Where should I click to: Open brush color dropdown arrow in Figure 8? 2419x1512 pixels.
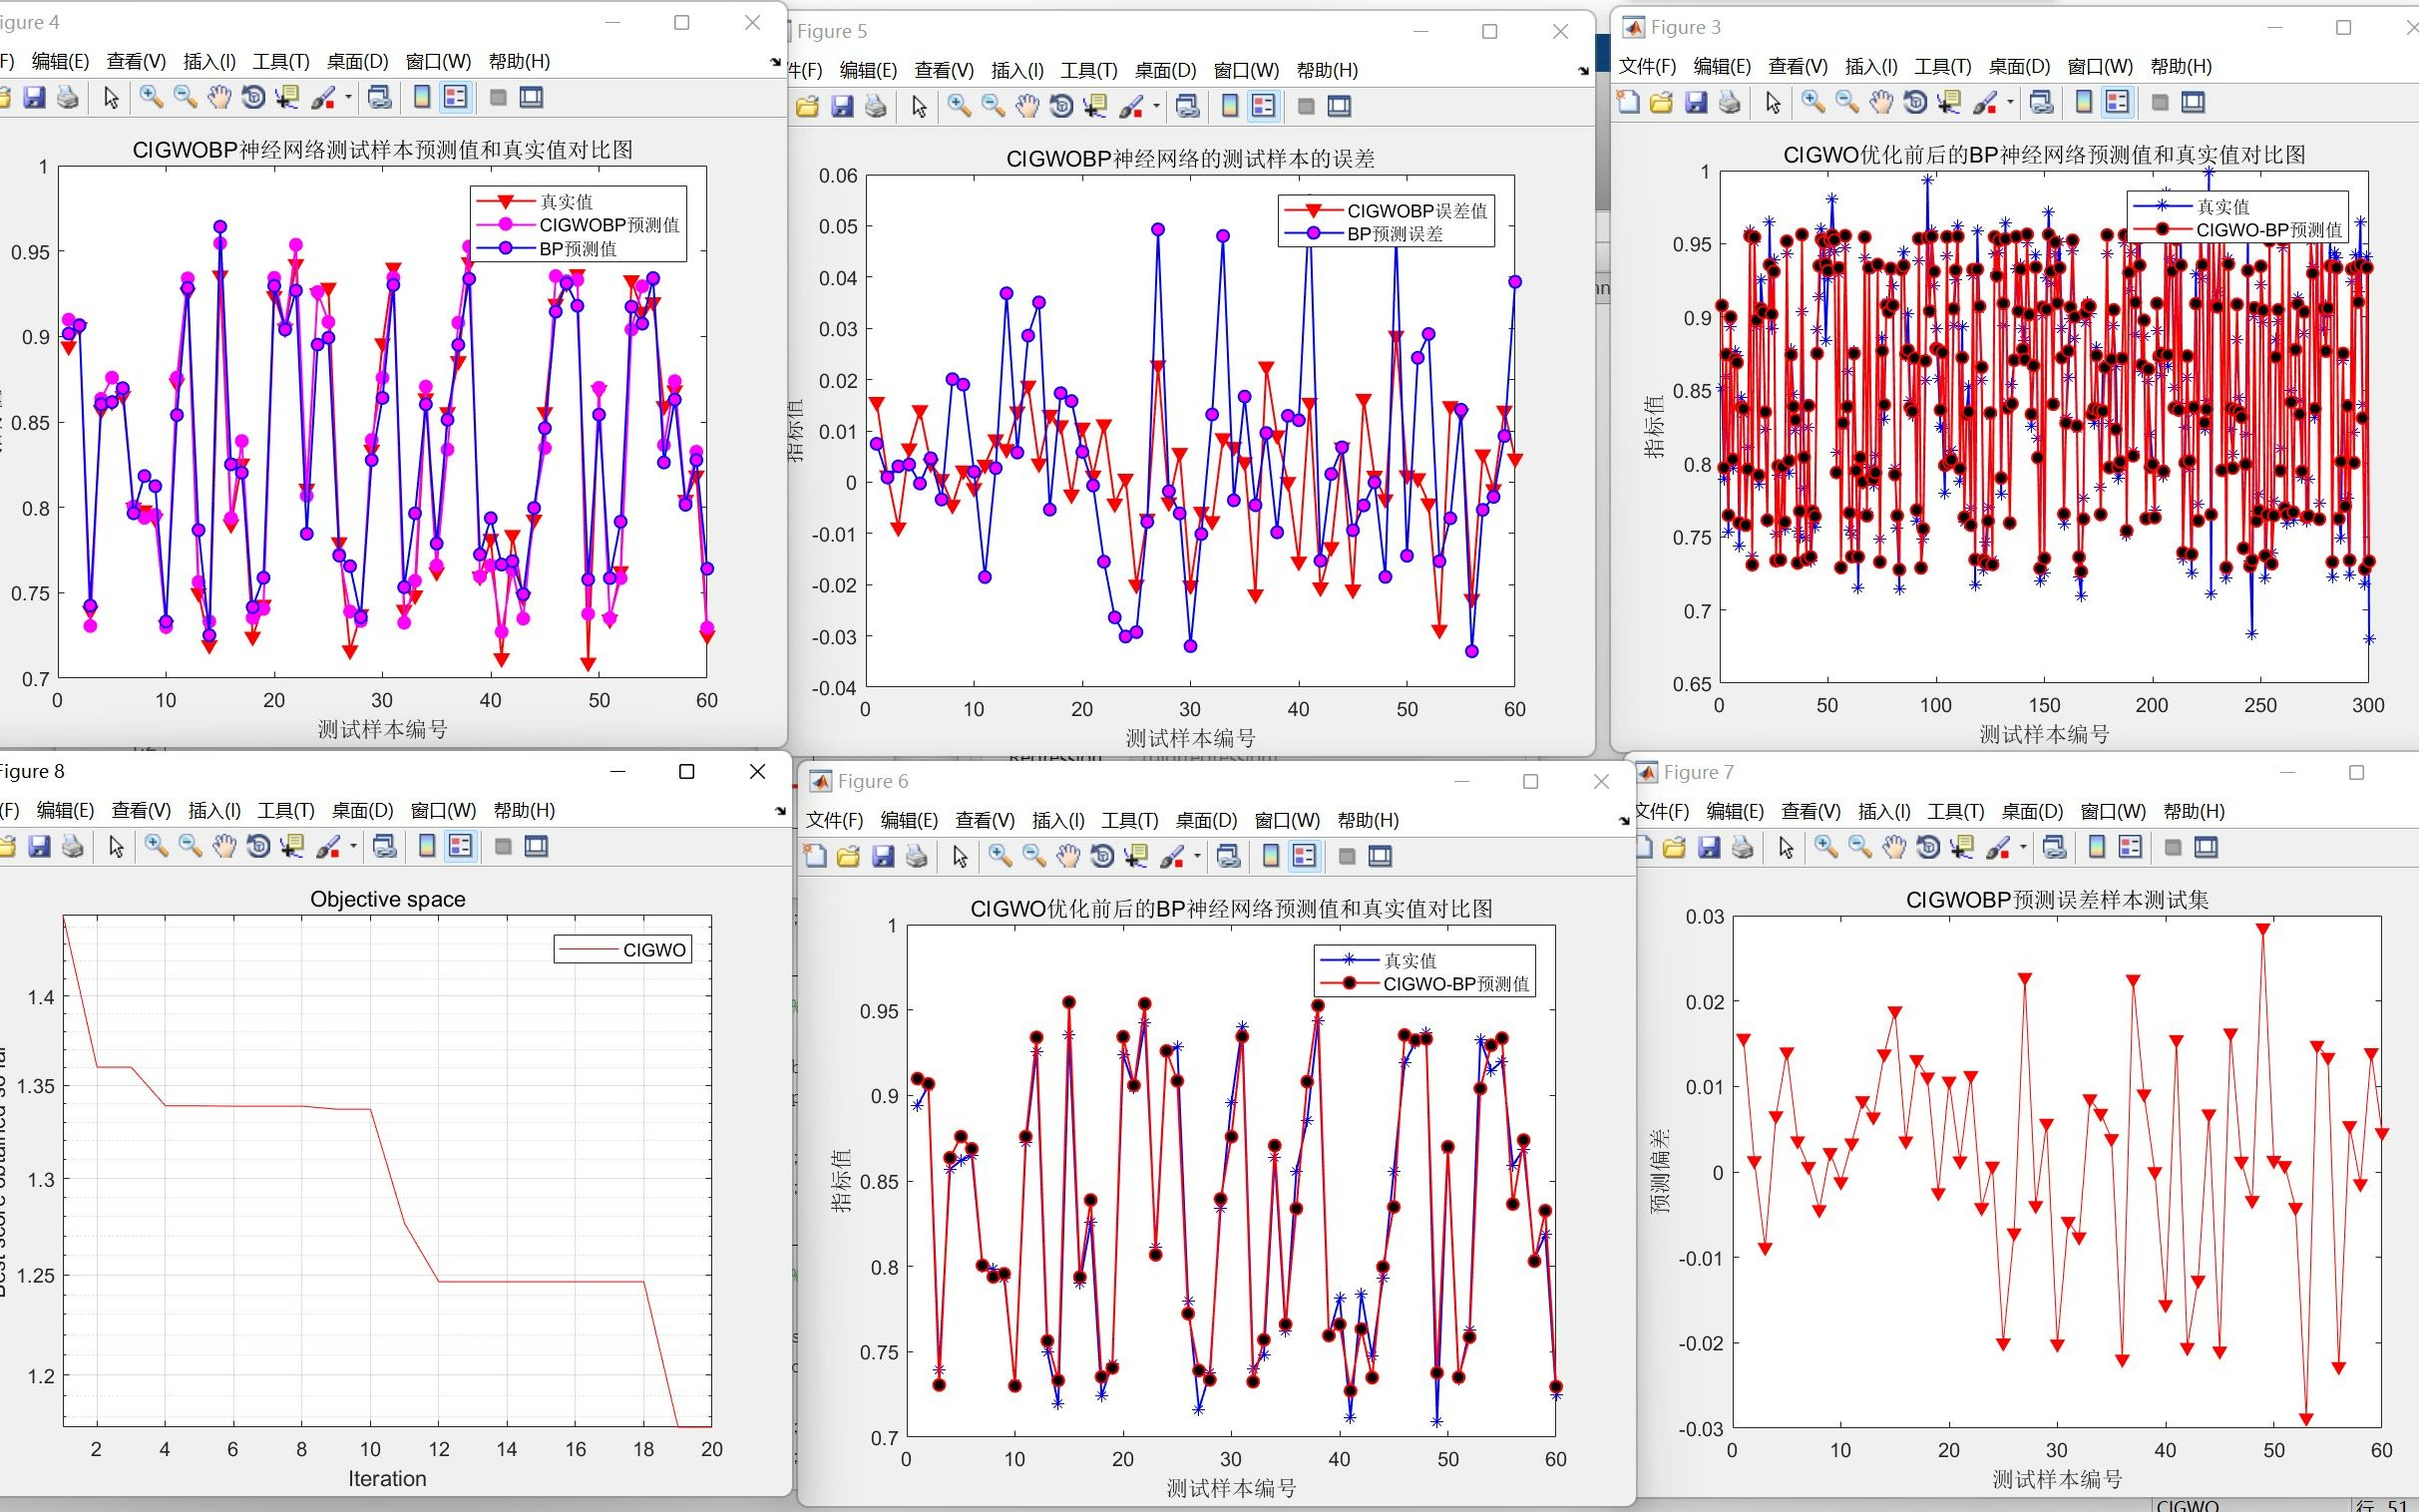coord(353,847)
